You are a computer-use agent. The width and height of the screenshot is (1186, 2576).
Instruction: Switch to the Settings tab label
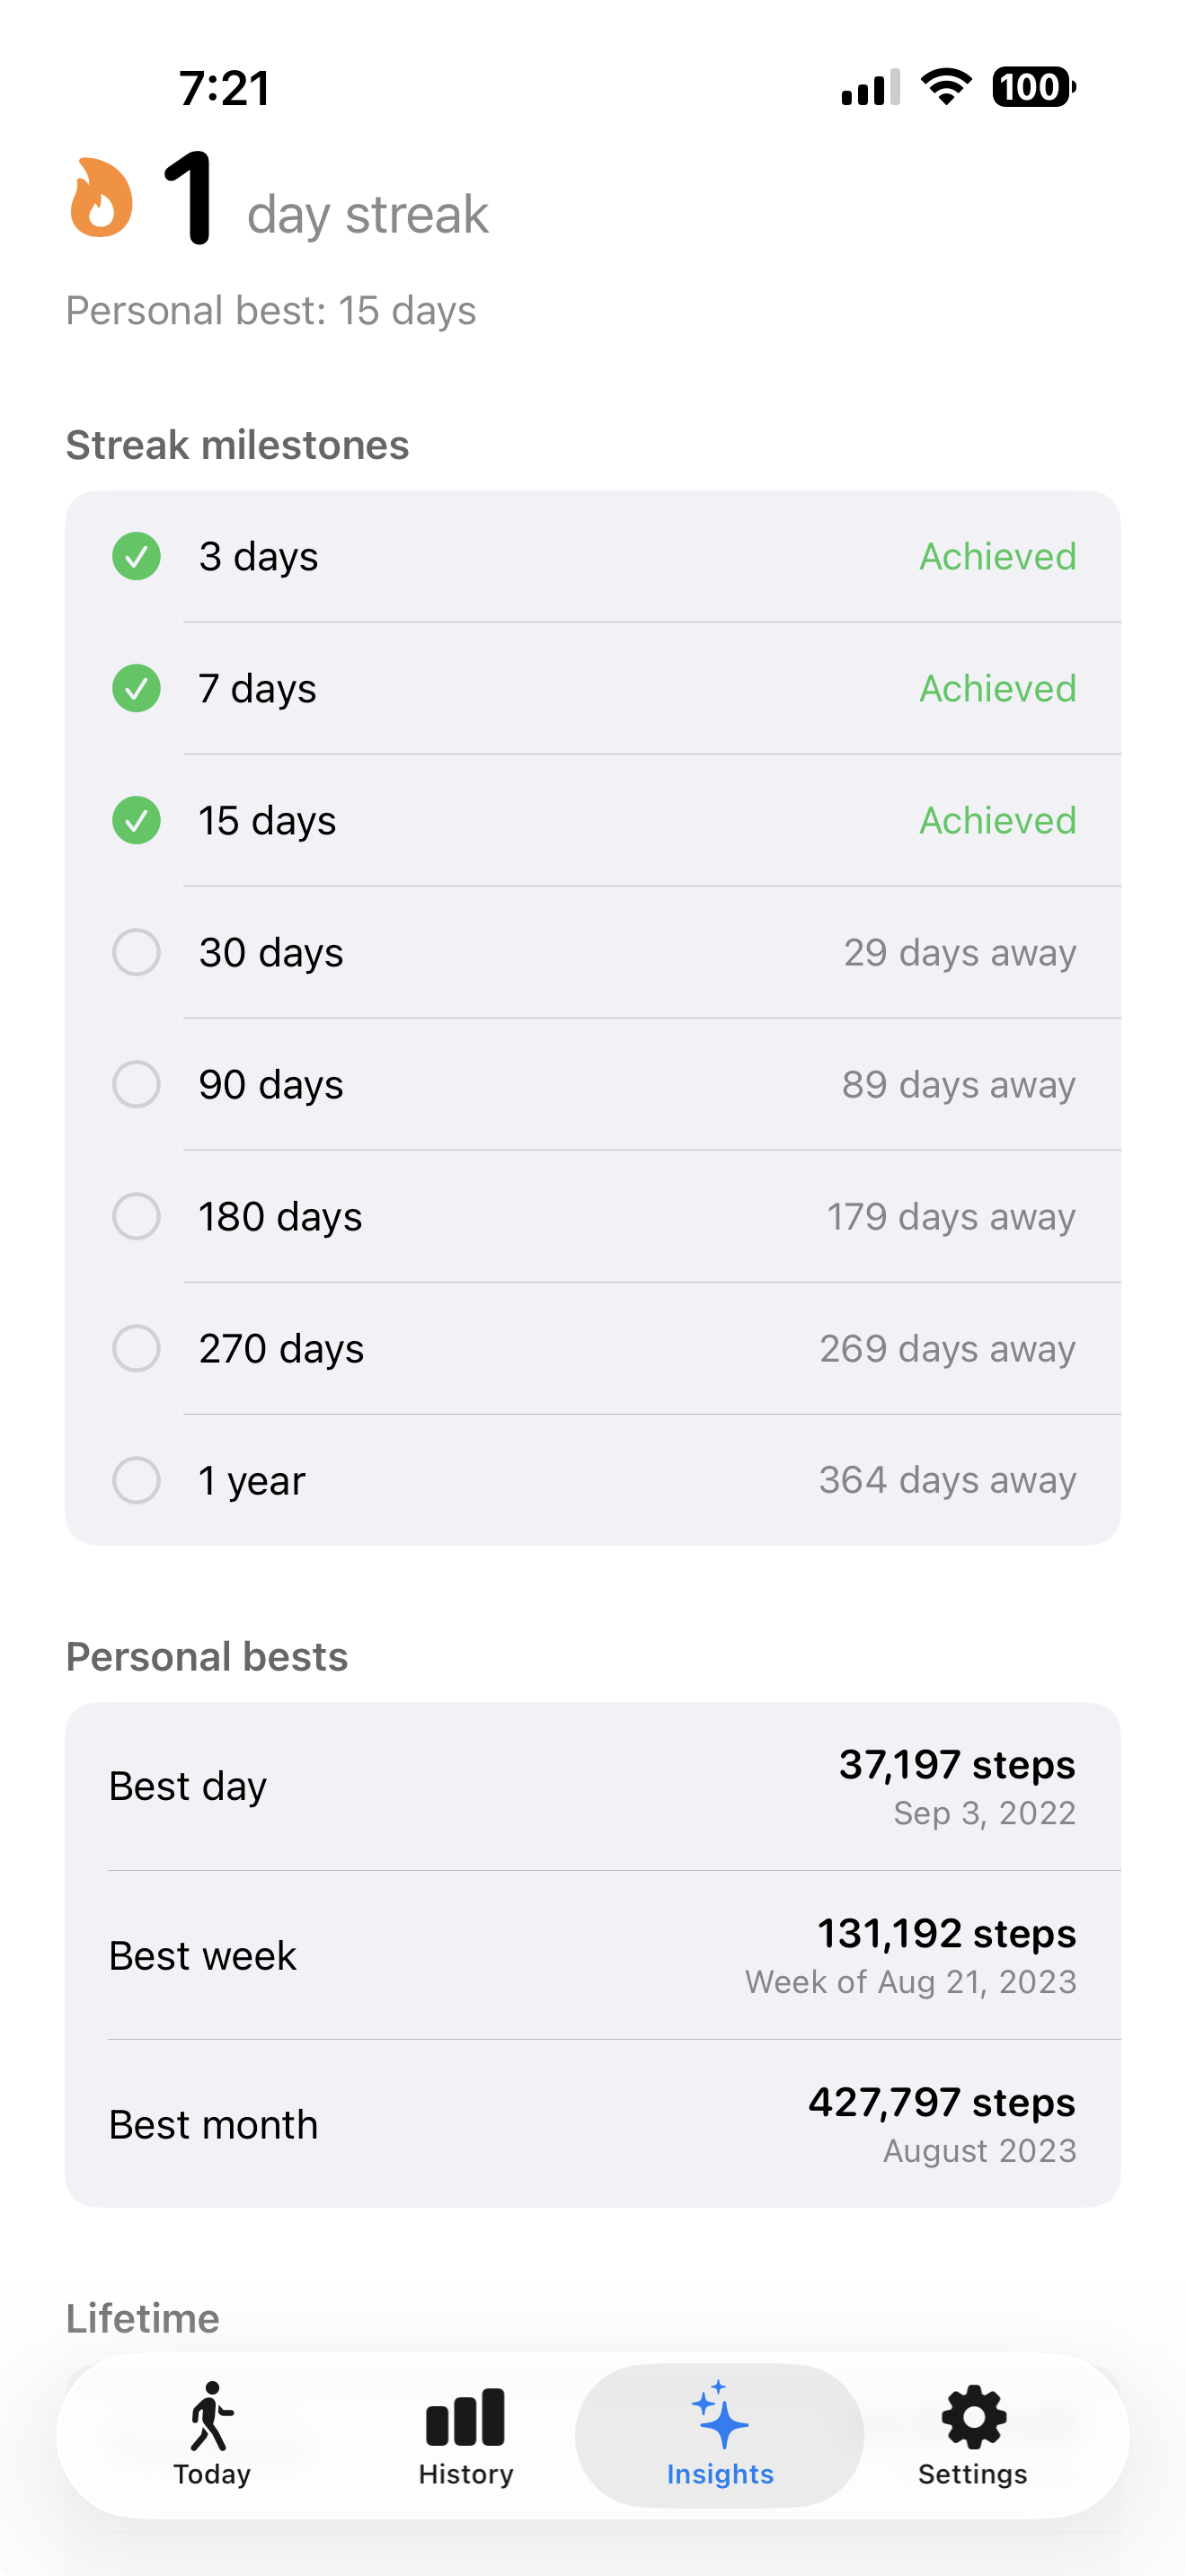click(973, 2474)
